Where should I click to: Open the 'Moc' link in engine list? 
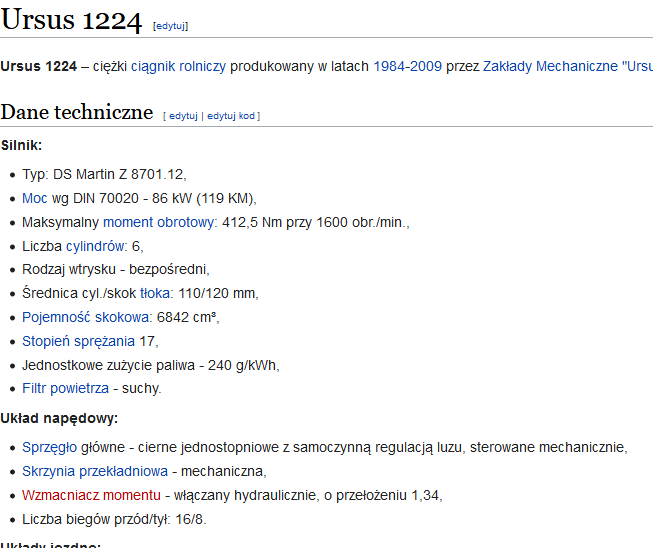pos(35,197)
